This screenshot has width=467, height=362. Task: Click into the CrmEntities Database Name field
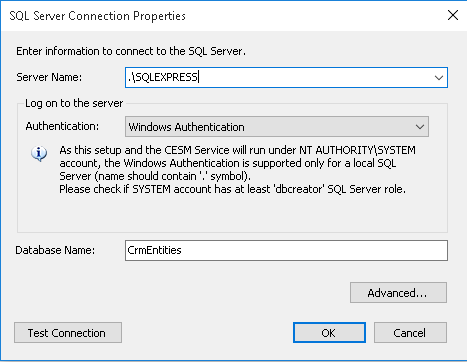click(x=286, y=250)
